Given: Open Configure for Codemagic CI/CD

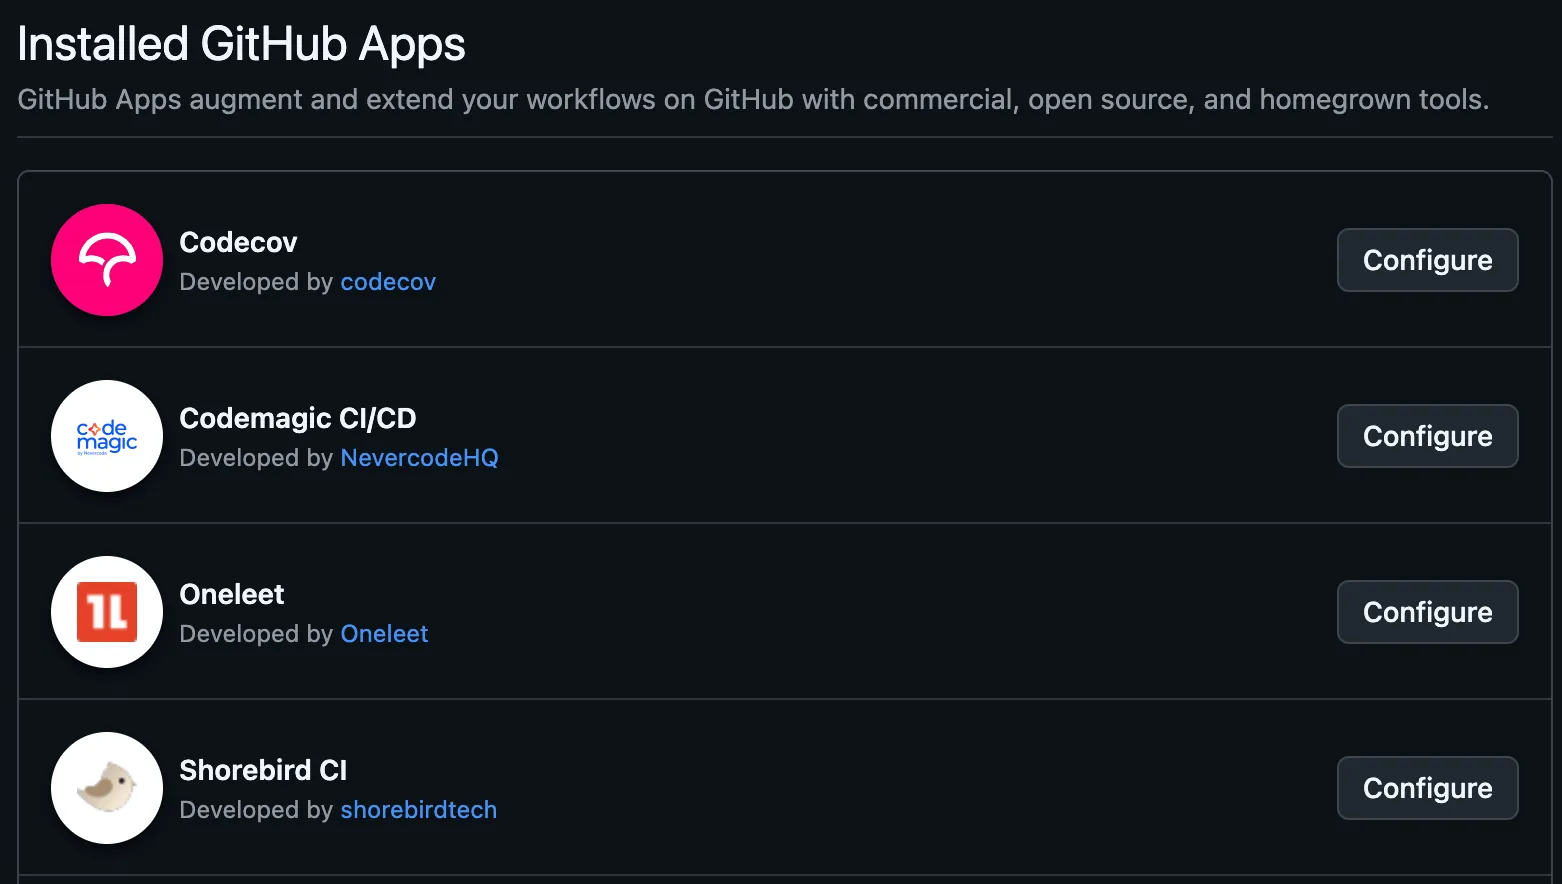Looking at the screenshot, I should pyautogui.click(x=1427, y=436).
